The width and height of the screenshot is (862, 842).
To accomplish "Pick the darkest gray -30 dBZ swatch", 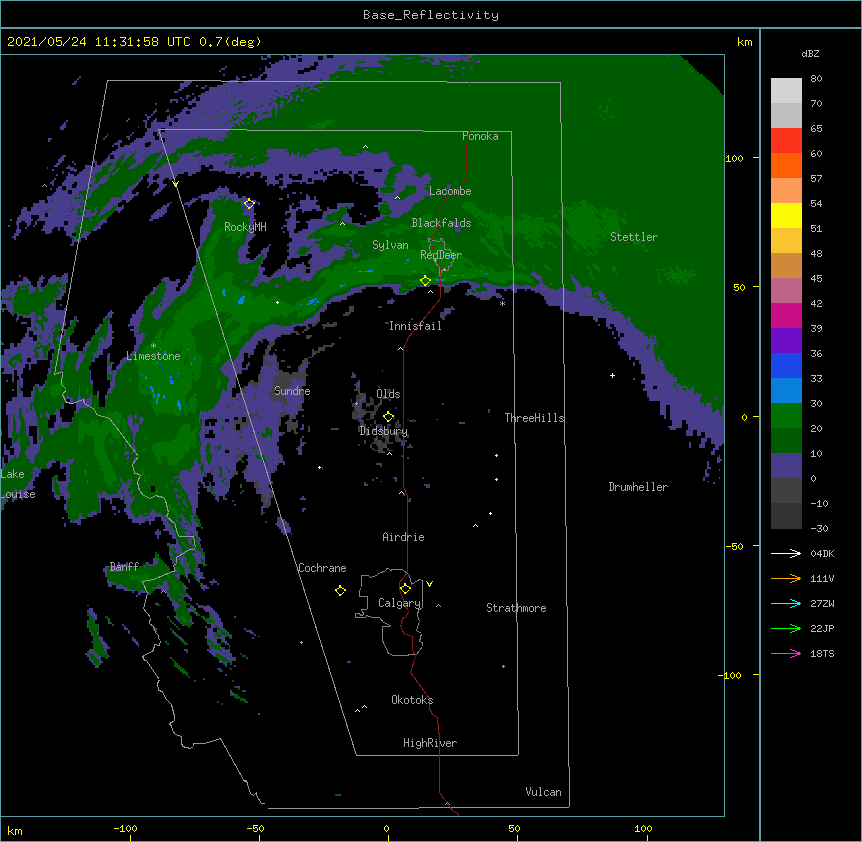I will click(x=786, y=516).
